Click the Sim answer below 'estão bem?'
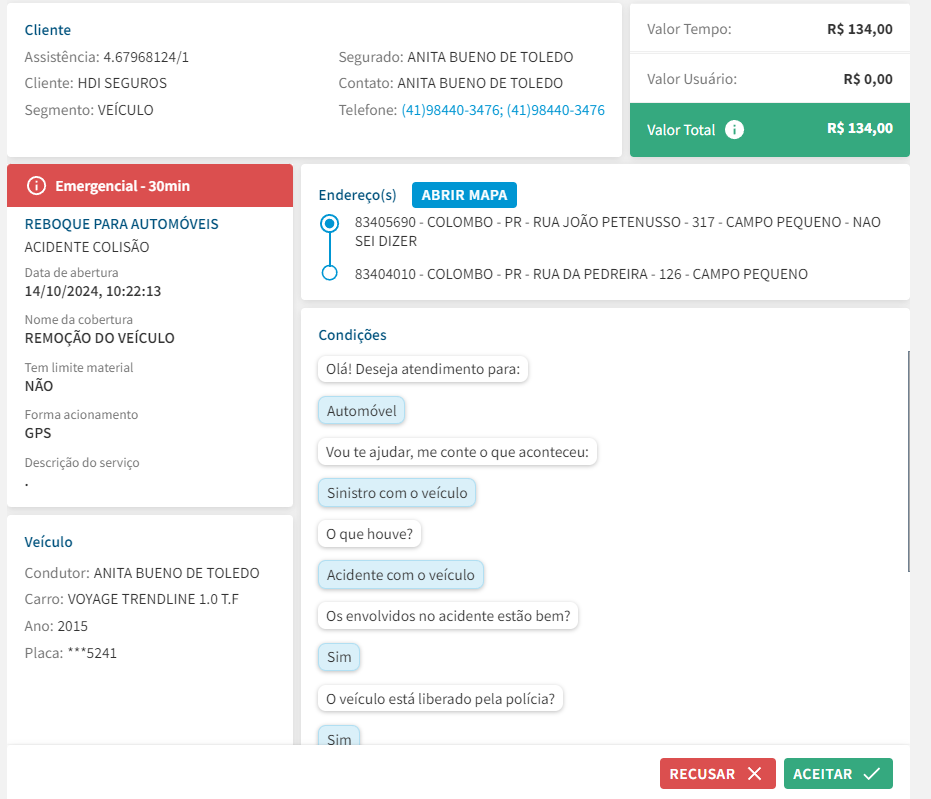Viewport: 931px width, 799px height. [x=339, y=657]
